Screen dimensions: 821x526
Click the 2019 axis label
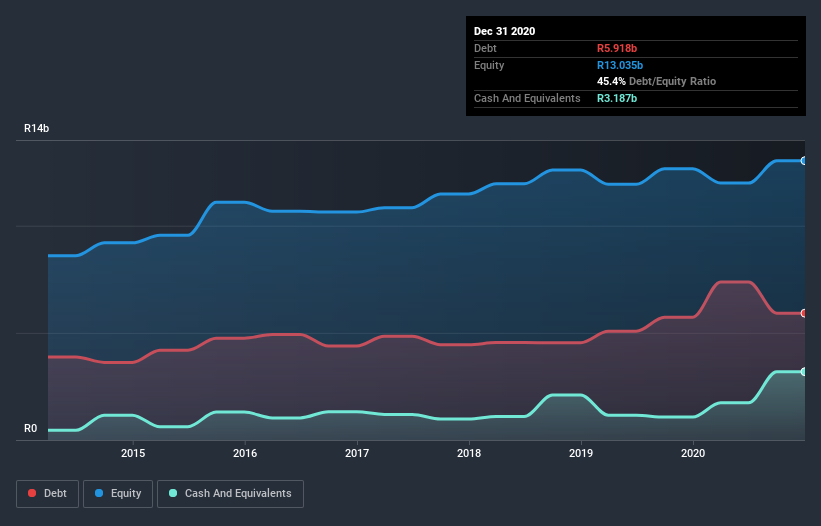click(x=581, y=453)
